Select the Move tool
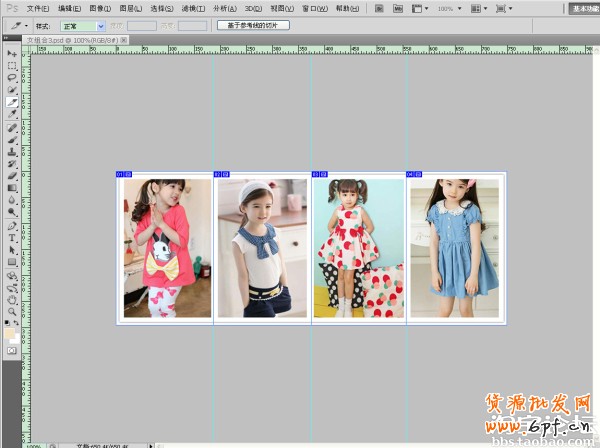 pyautogui.click(x=12, y=53)
